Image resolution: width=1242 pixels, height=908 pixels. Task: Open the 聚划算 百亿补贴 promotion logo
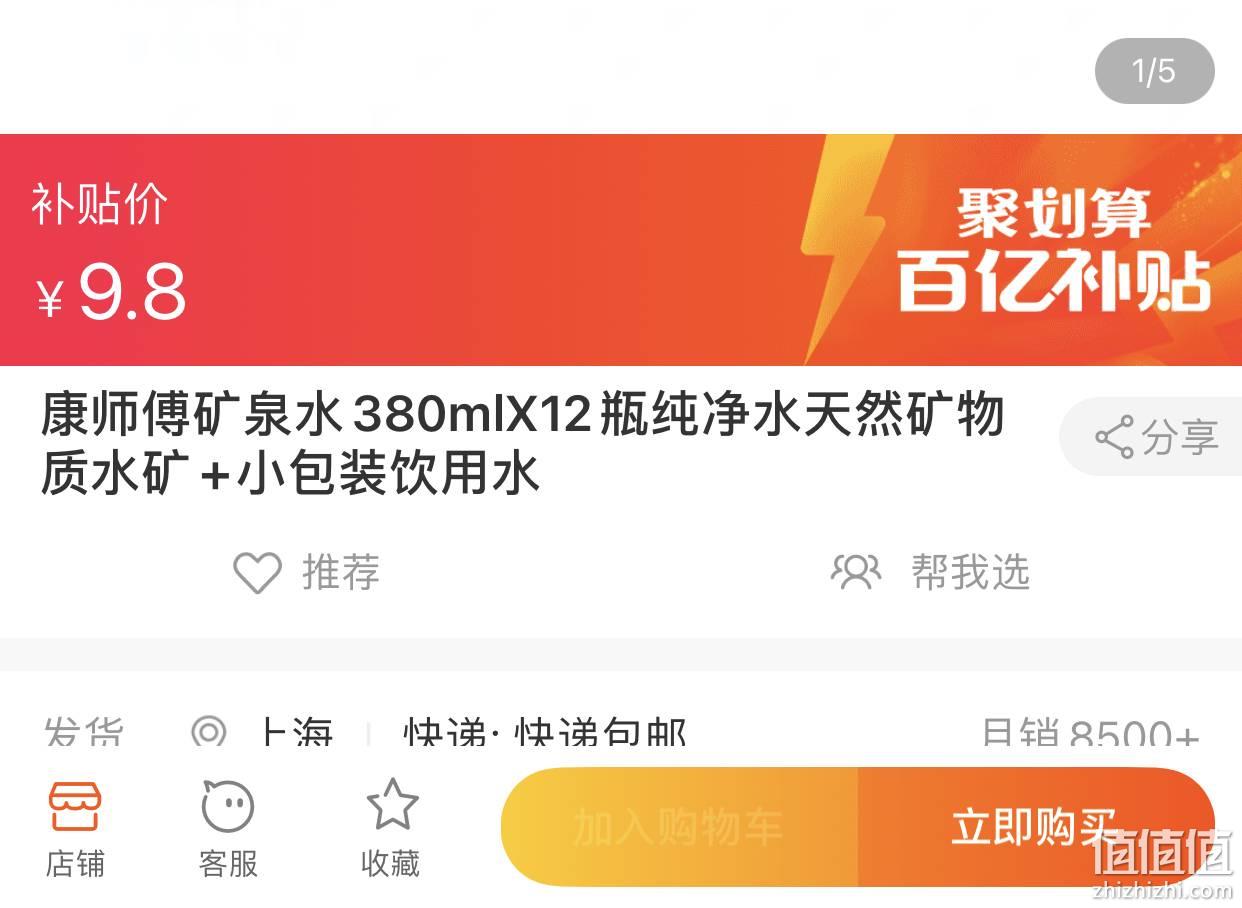pos(1053,249)
